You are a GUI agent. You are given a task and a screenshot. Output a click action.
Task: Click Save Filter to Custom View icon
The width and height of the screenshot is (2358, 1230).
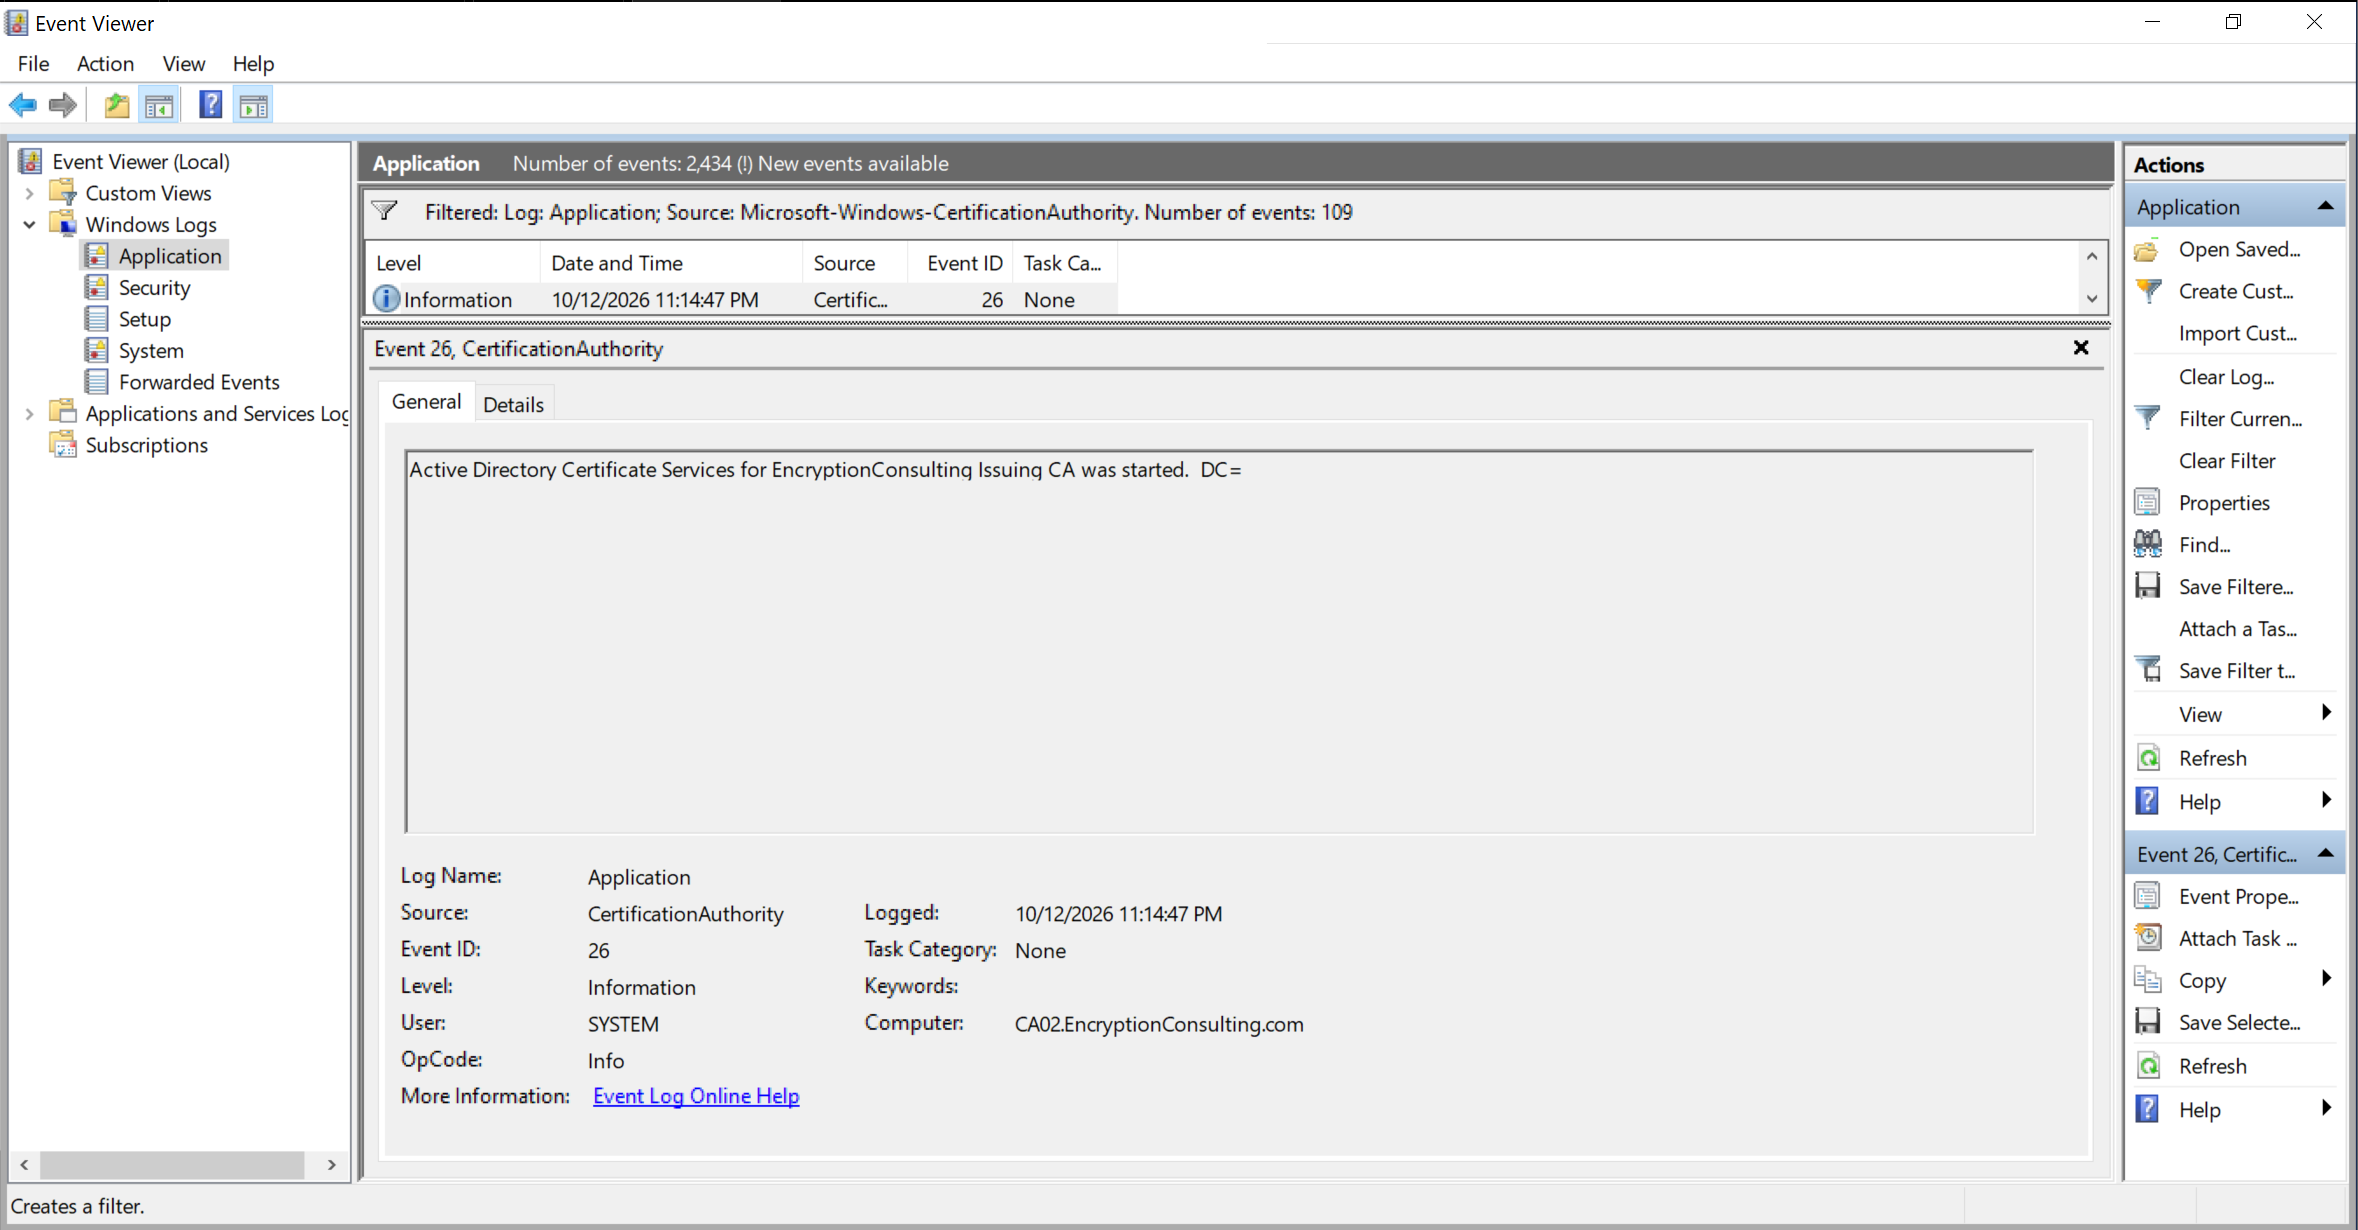pos(2147,670)
